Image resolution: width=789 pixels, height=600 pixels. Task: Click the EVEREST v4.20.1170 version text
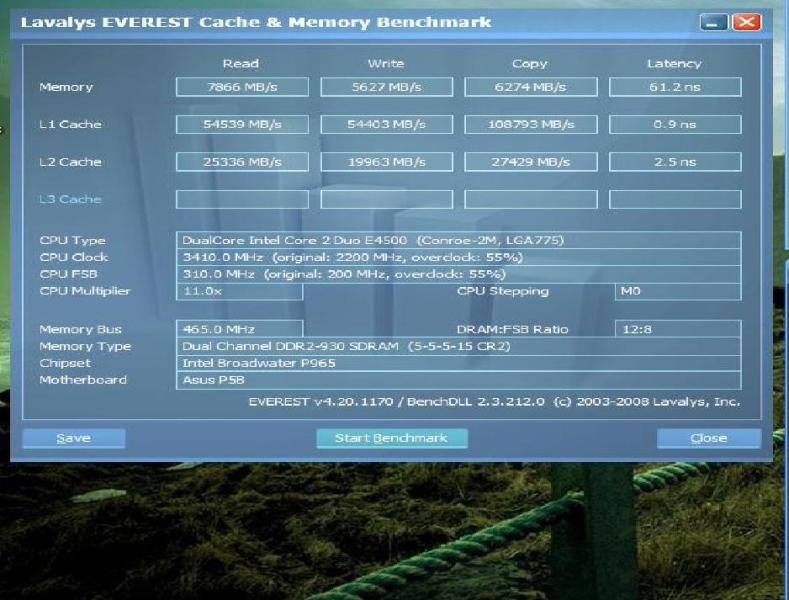[x=494, y=402]
